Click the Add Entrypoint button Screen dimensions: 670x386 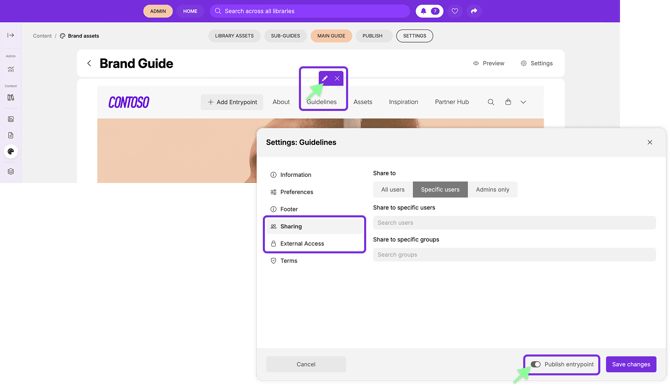(x=232, y=102)
